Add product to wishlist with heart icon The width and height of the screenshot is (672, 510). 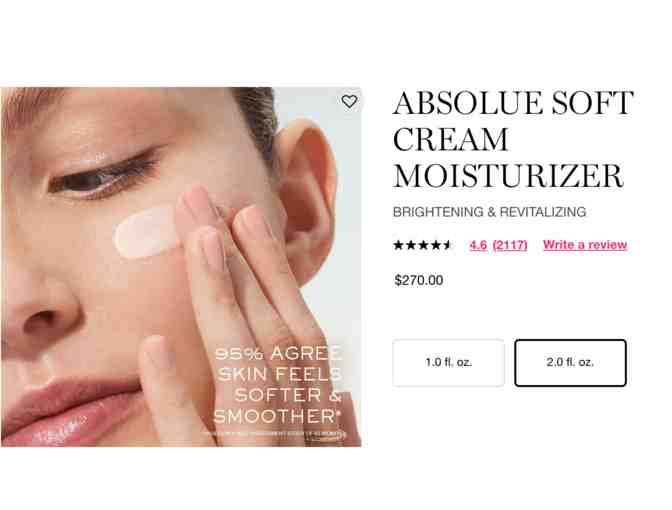coord(349,102)
